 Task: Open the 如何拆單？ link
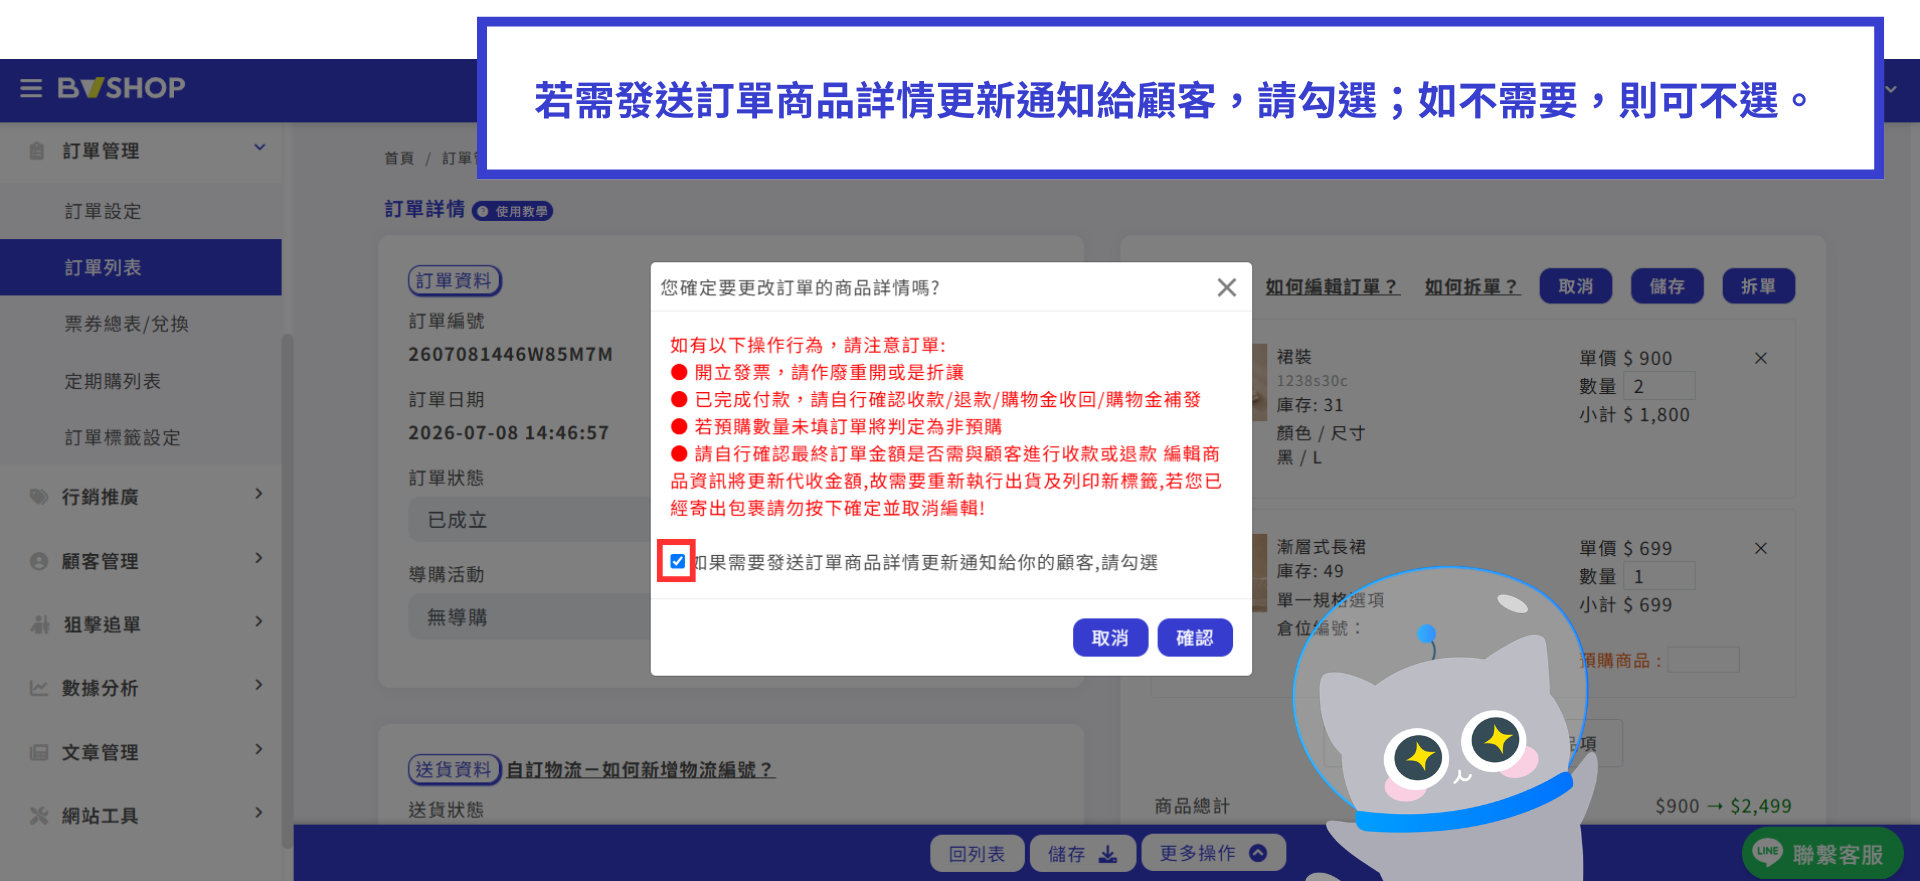[x=1472, y=287]
